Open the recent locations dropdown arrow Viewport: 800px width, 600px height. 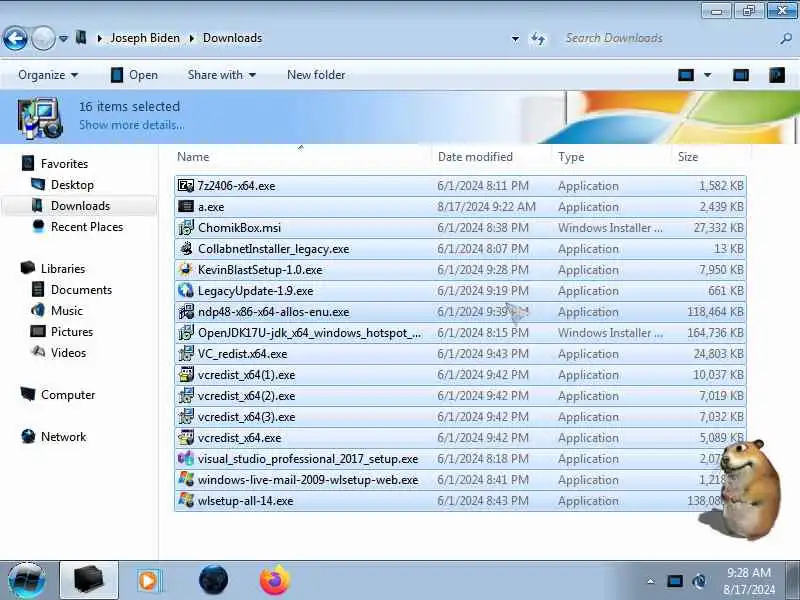tap(63, 38)
